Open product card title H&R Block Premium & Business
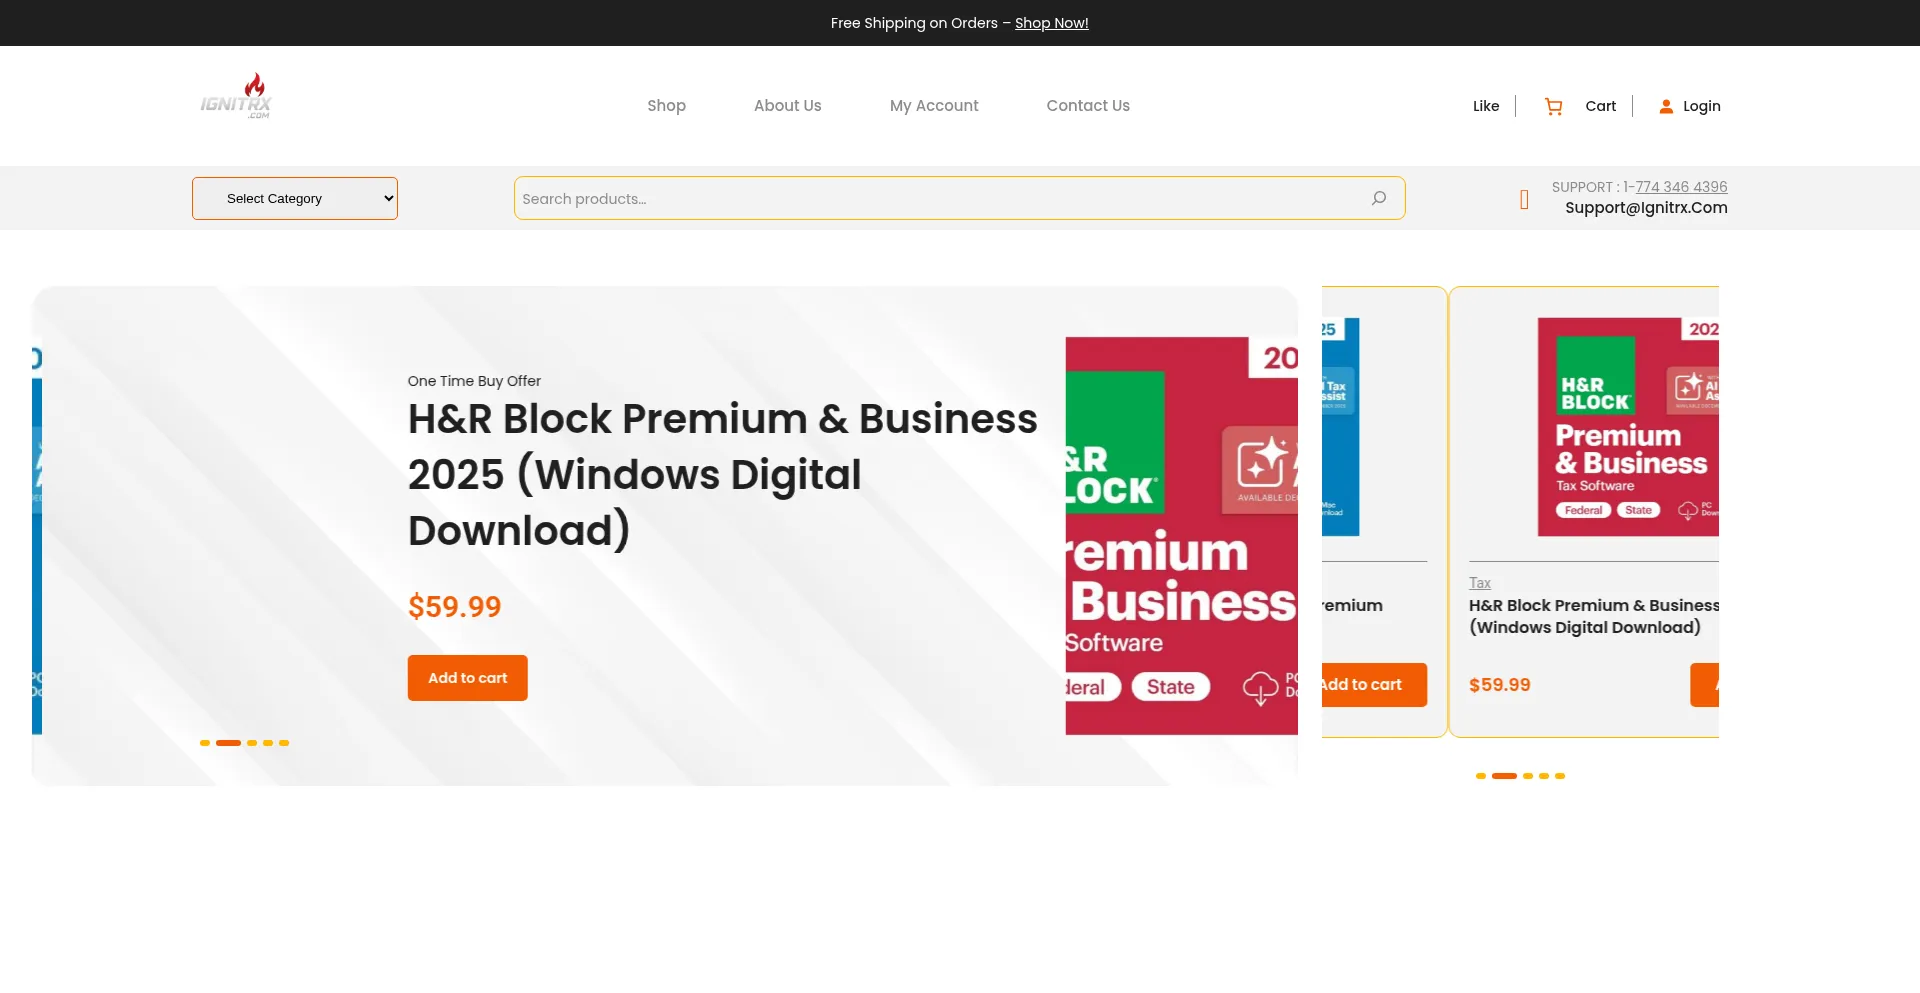1920x993 pixels. tap(1594, 616)
